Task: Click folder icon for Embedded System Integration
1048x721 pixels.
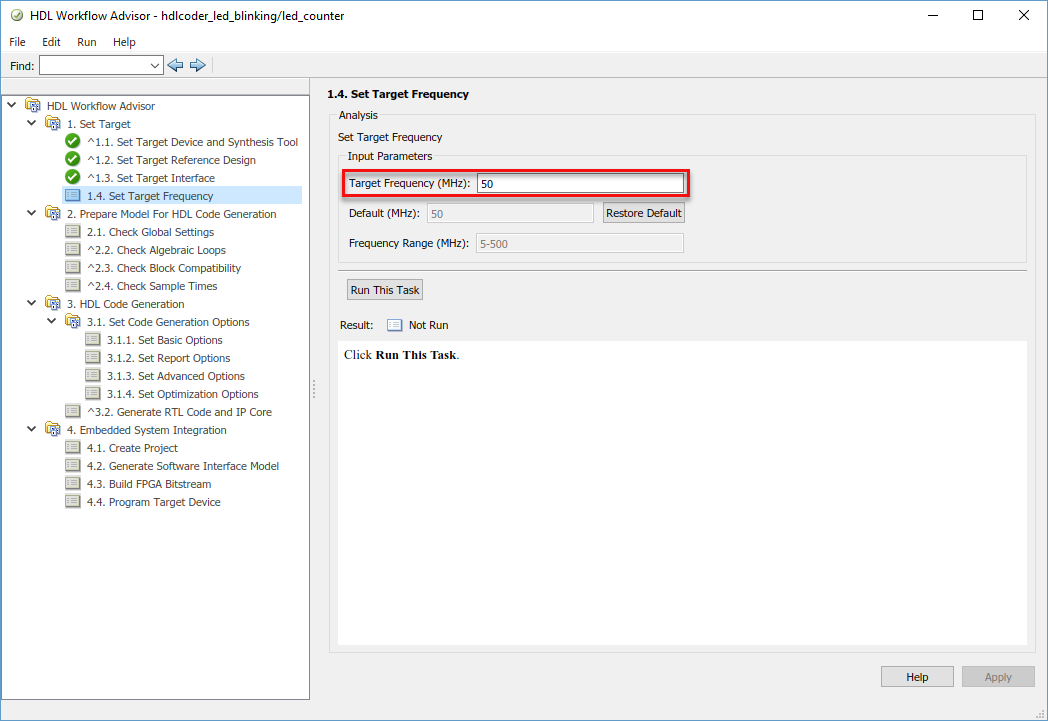Action: [52, 430]
